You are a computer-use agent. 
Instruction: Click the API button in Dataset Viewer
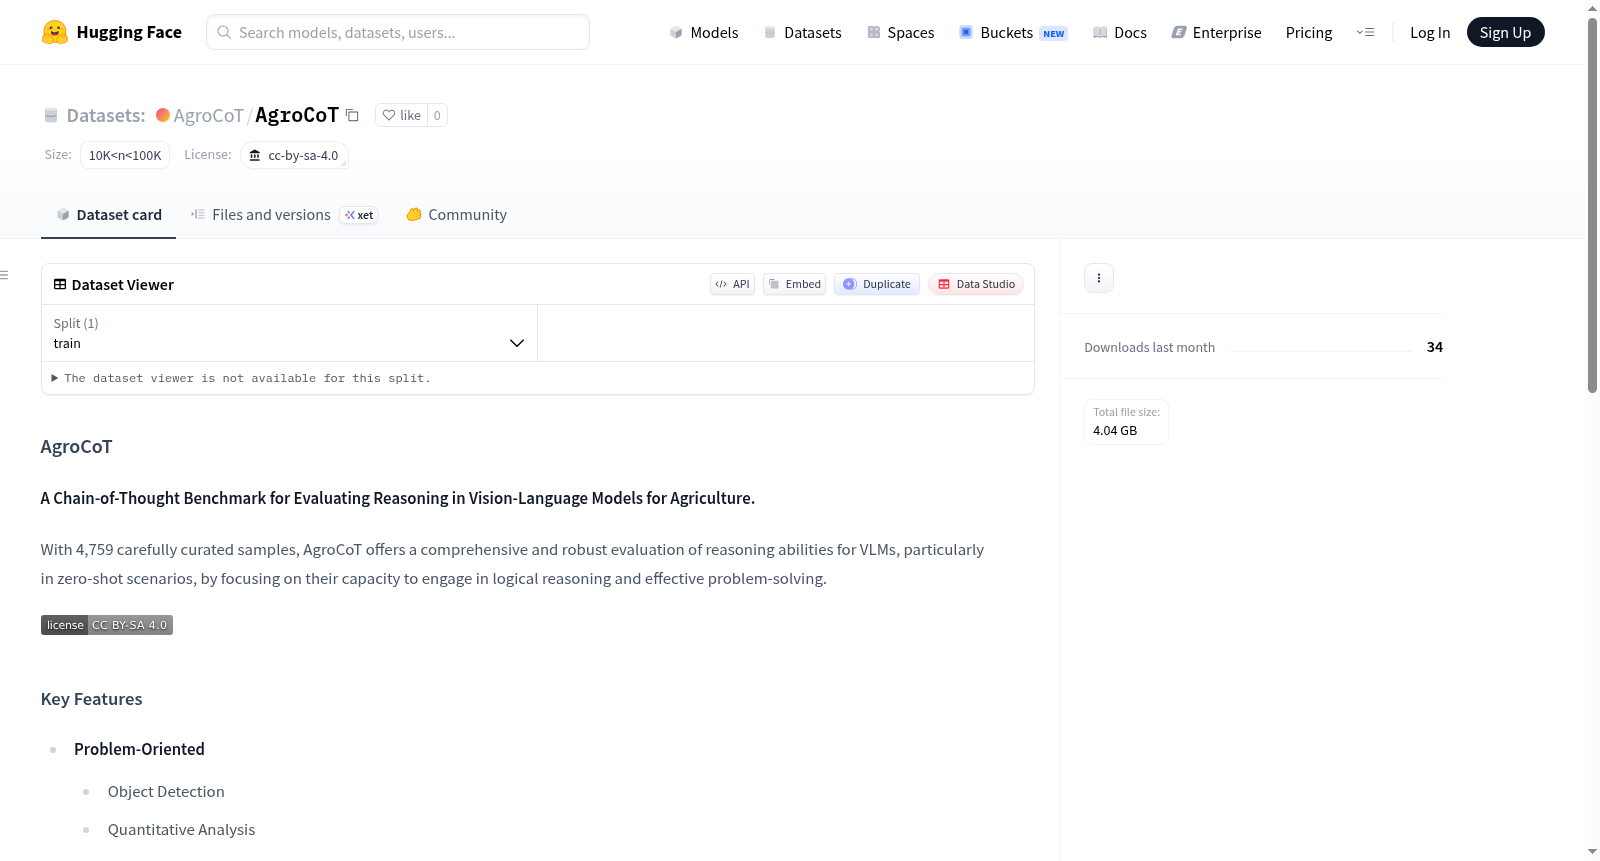(732, 284)
